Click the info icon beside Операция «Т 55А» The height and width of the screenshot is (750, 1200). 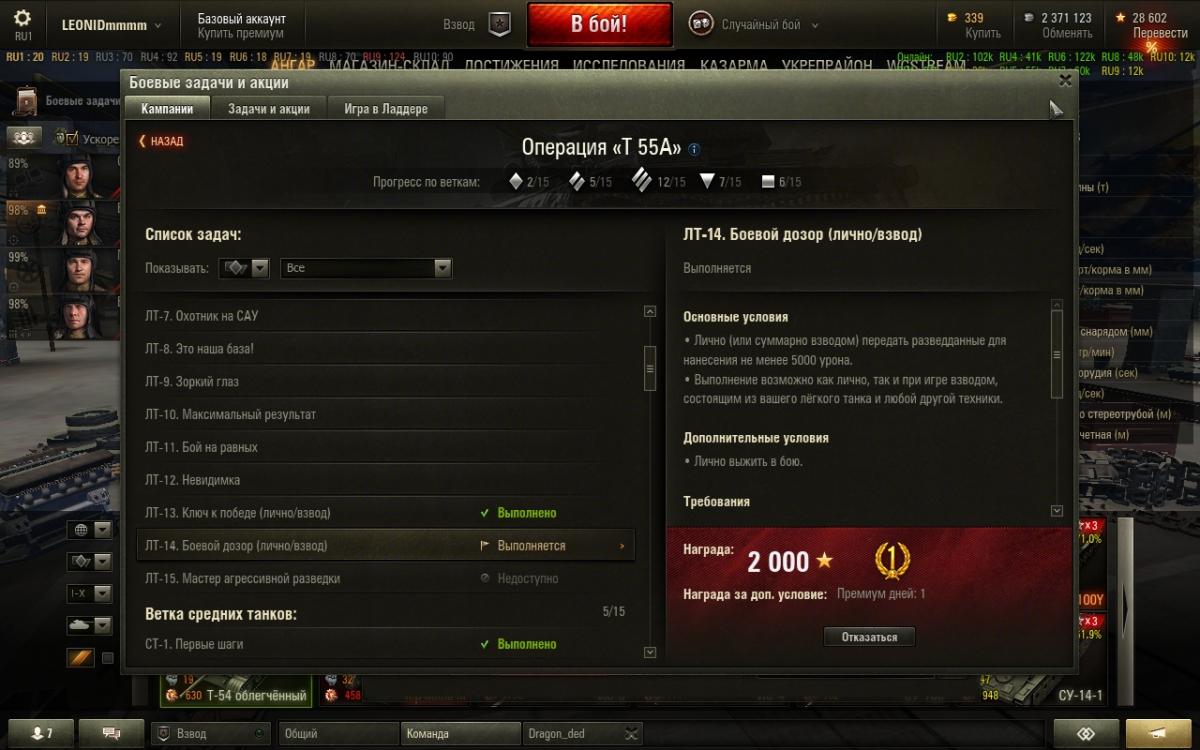pyautogui.click(x=694, y=149)
